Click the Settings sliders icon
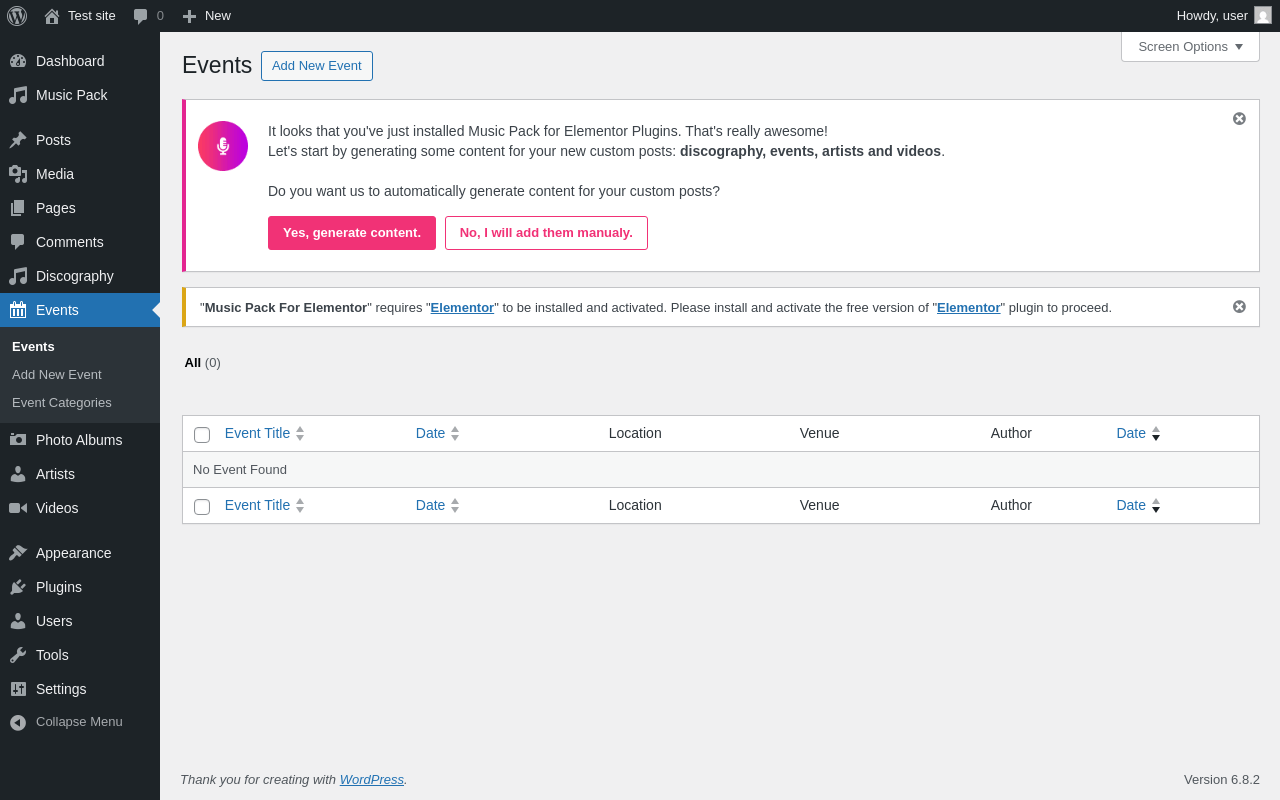The height and width of the screenshot is (800, 1280). pyautogui.click(x=18, y=689)
